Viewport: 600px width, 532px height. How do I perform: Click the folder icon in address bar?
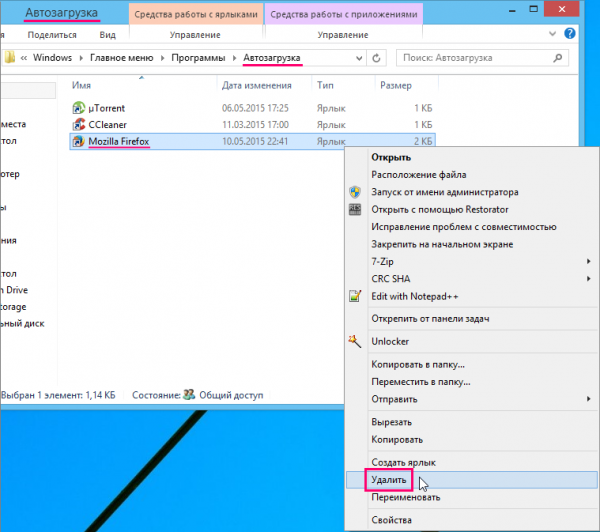click(x=9, y=58)
